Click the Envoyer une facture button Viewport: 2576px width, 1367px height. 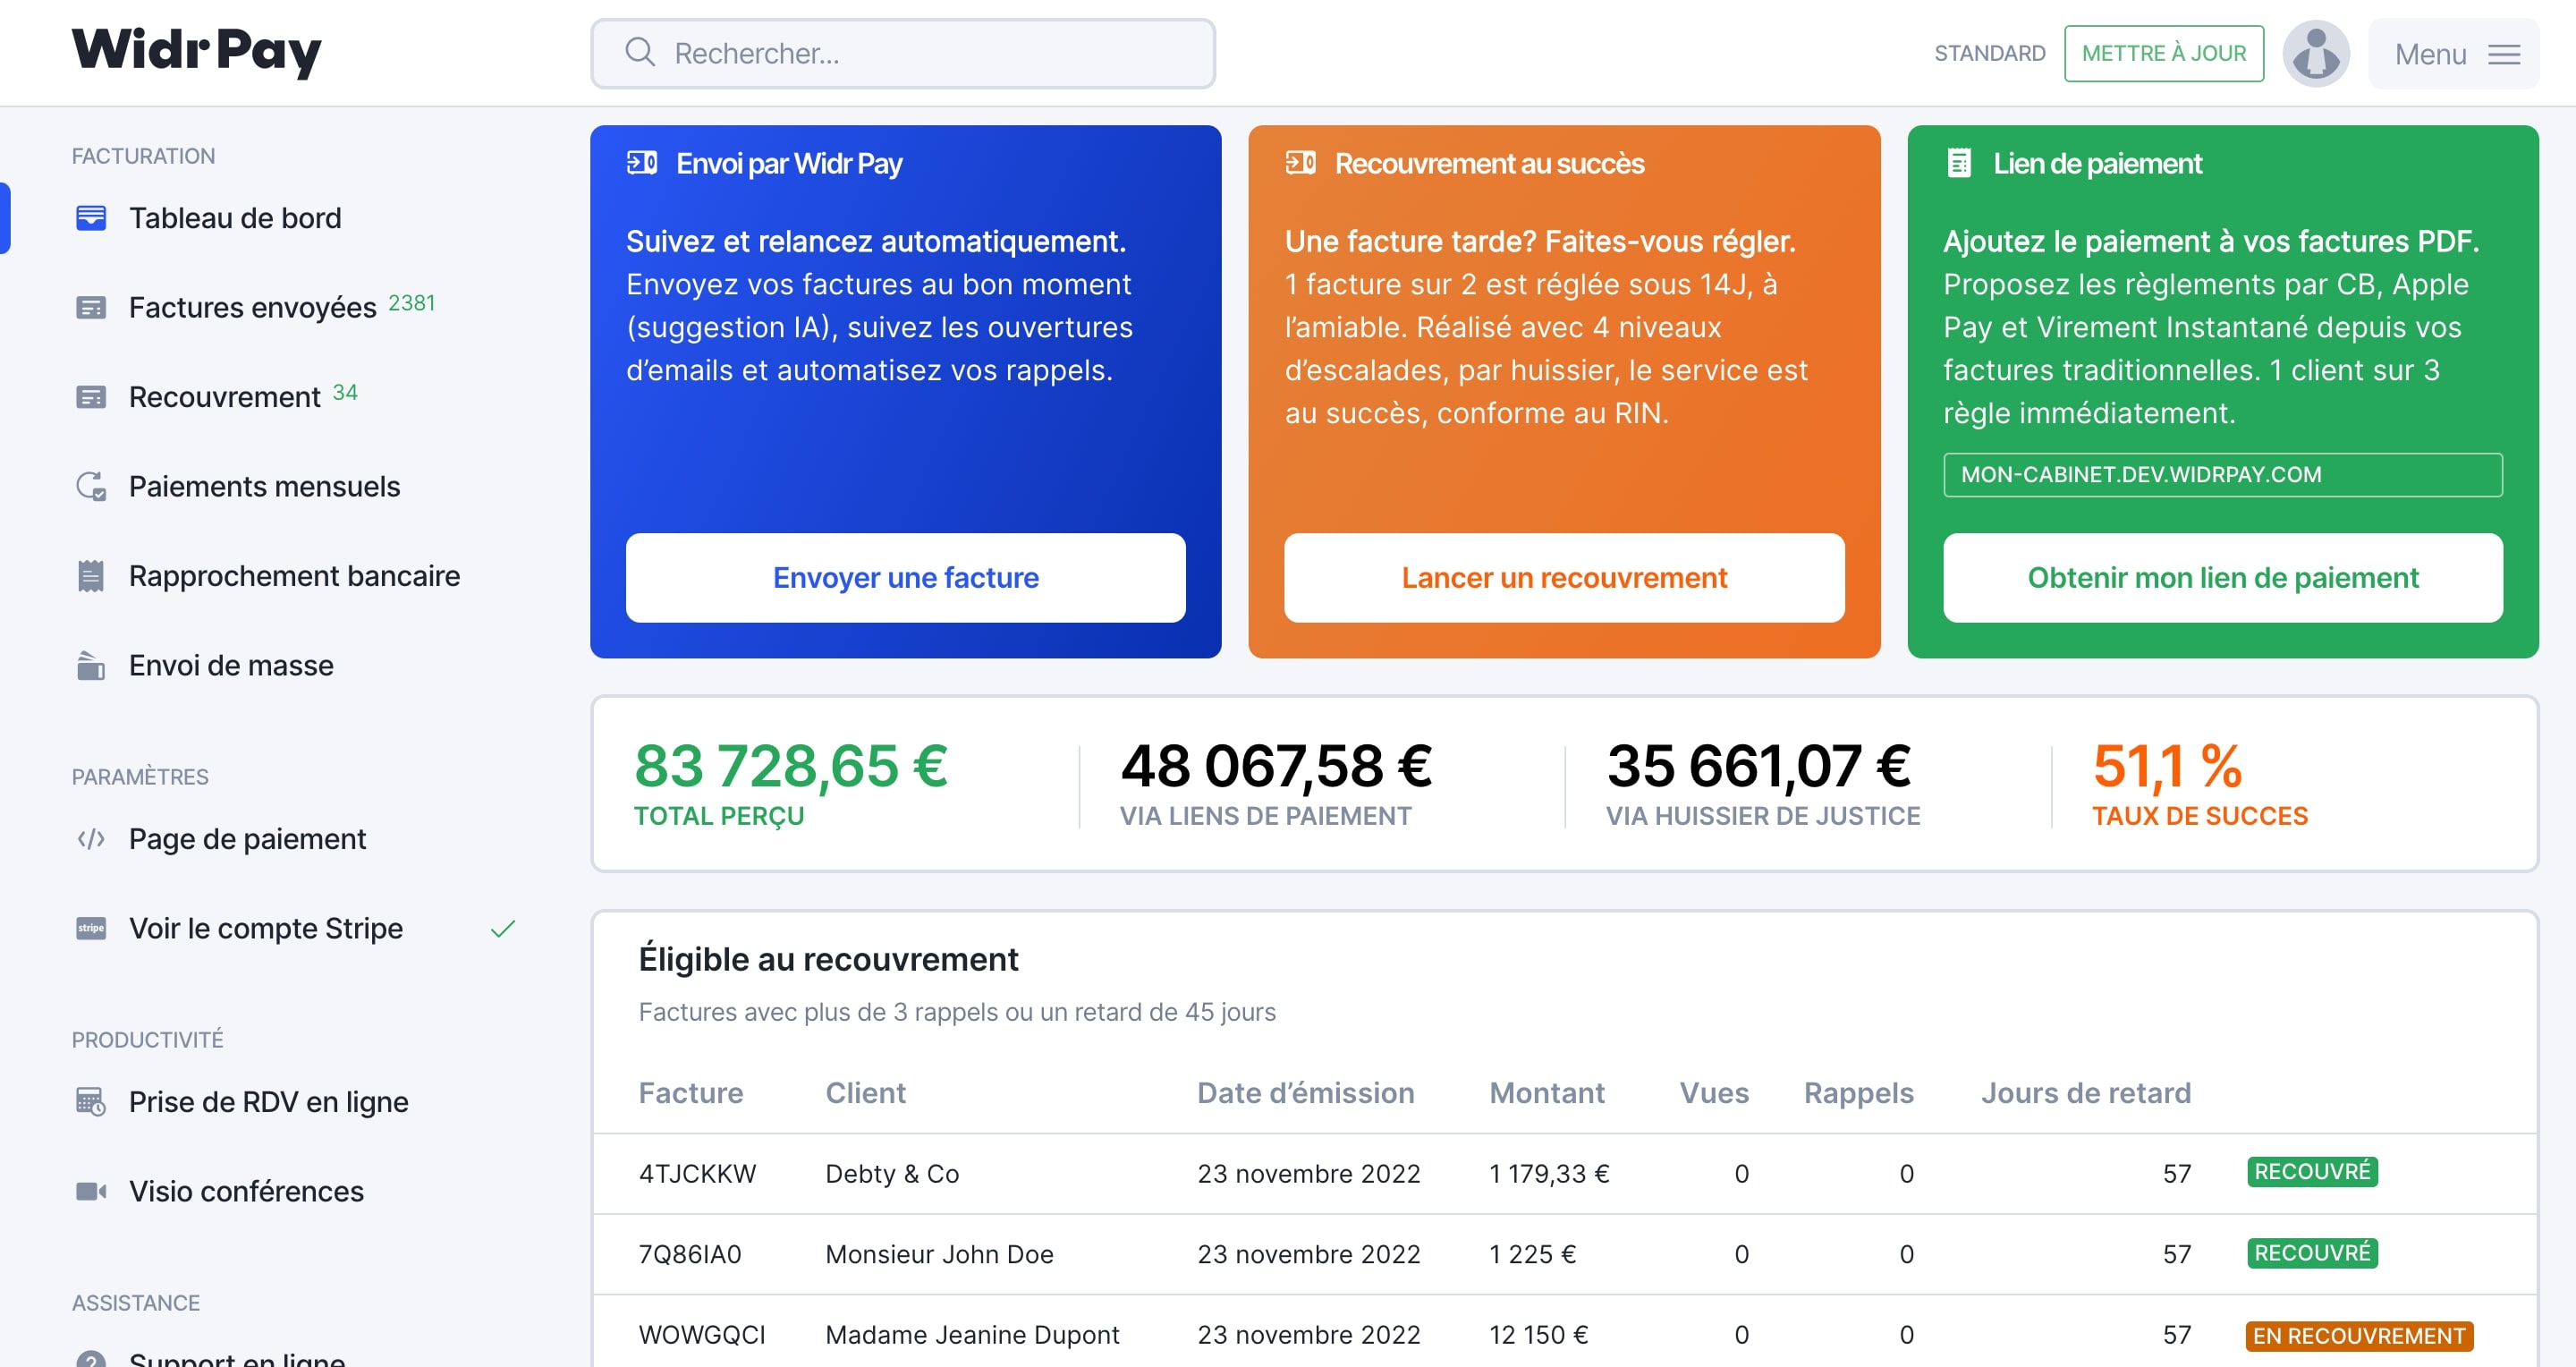[x=905, y=578]
